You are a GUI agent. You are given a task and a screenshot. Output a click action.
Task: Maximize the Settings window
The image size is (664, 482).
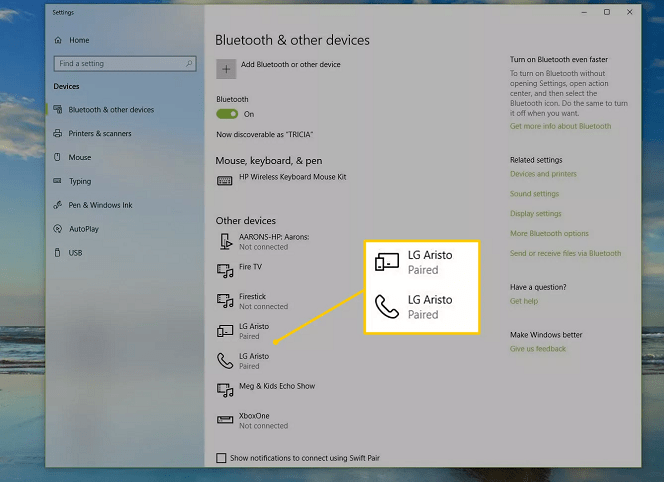coord(607,12)
